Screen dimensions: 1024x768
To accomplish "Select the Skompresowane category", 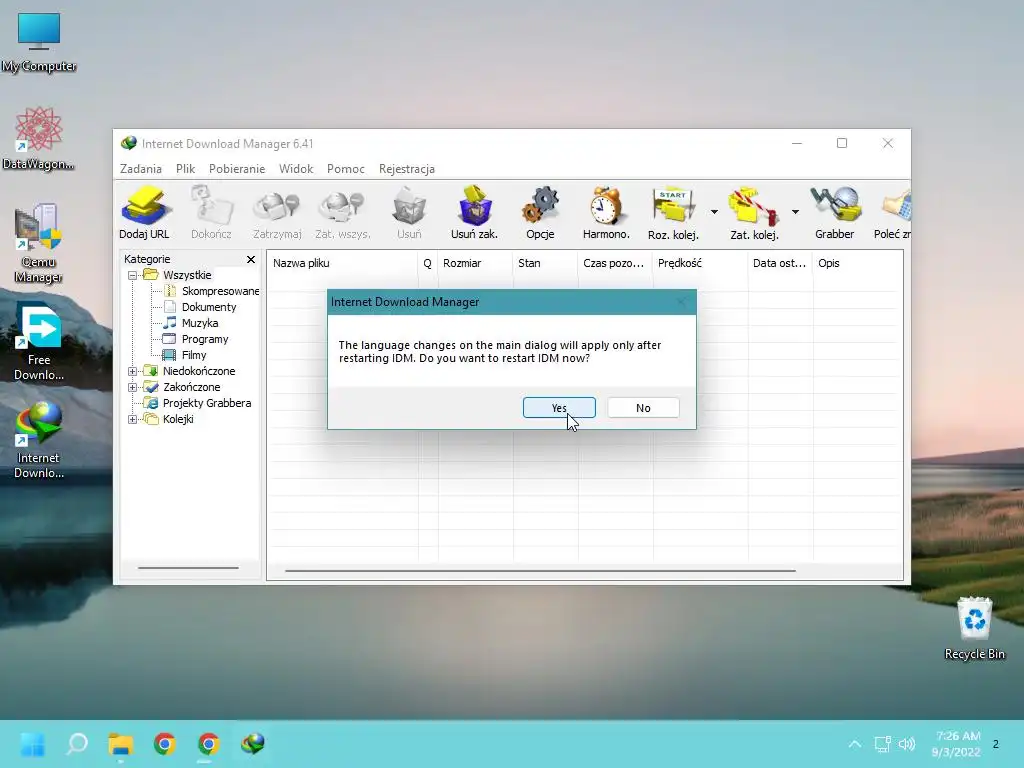I will tap(211, 291).
